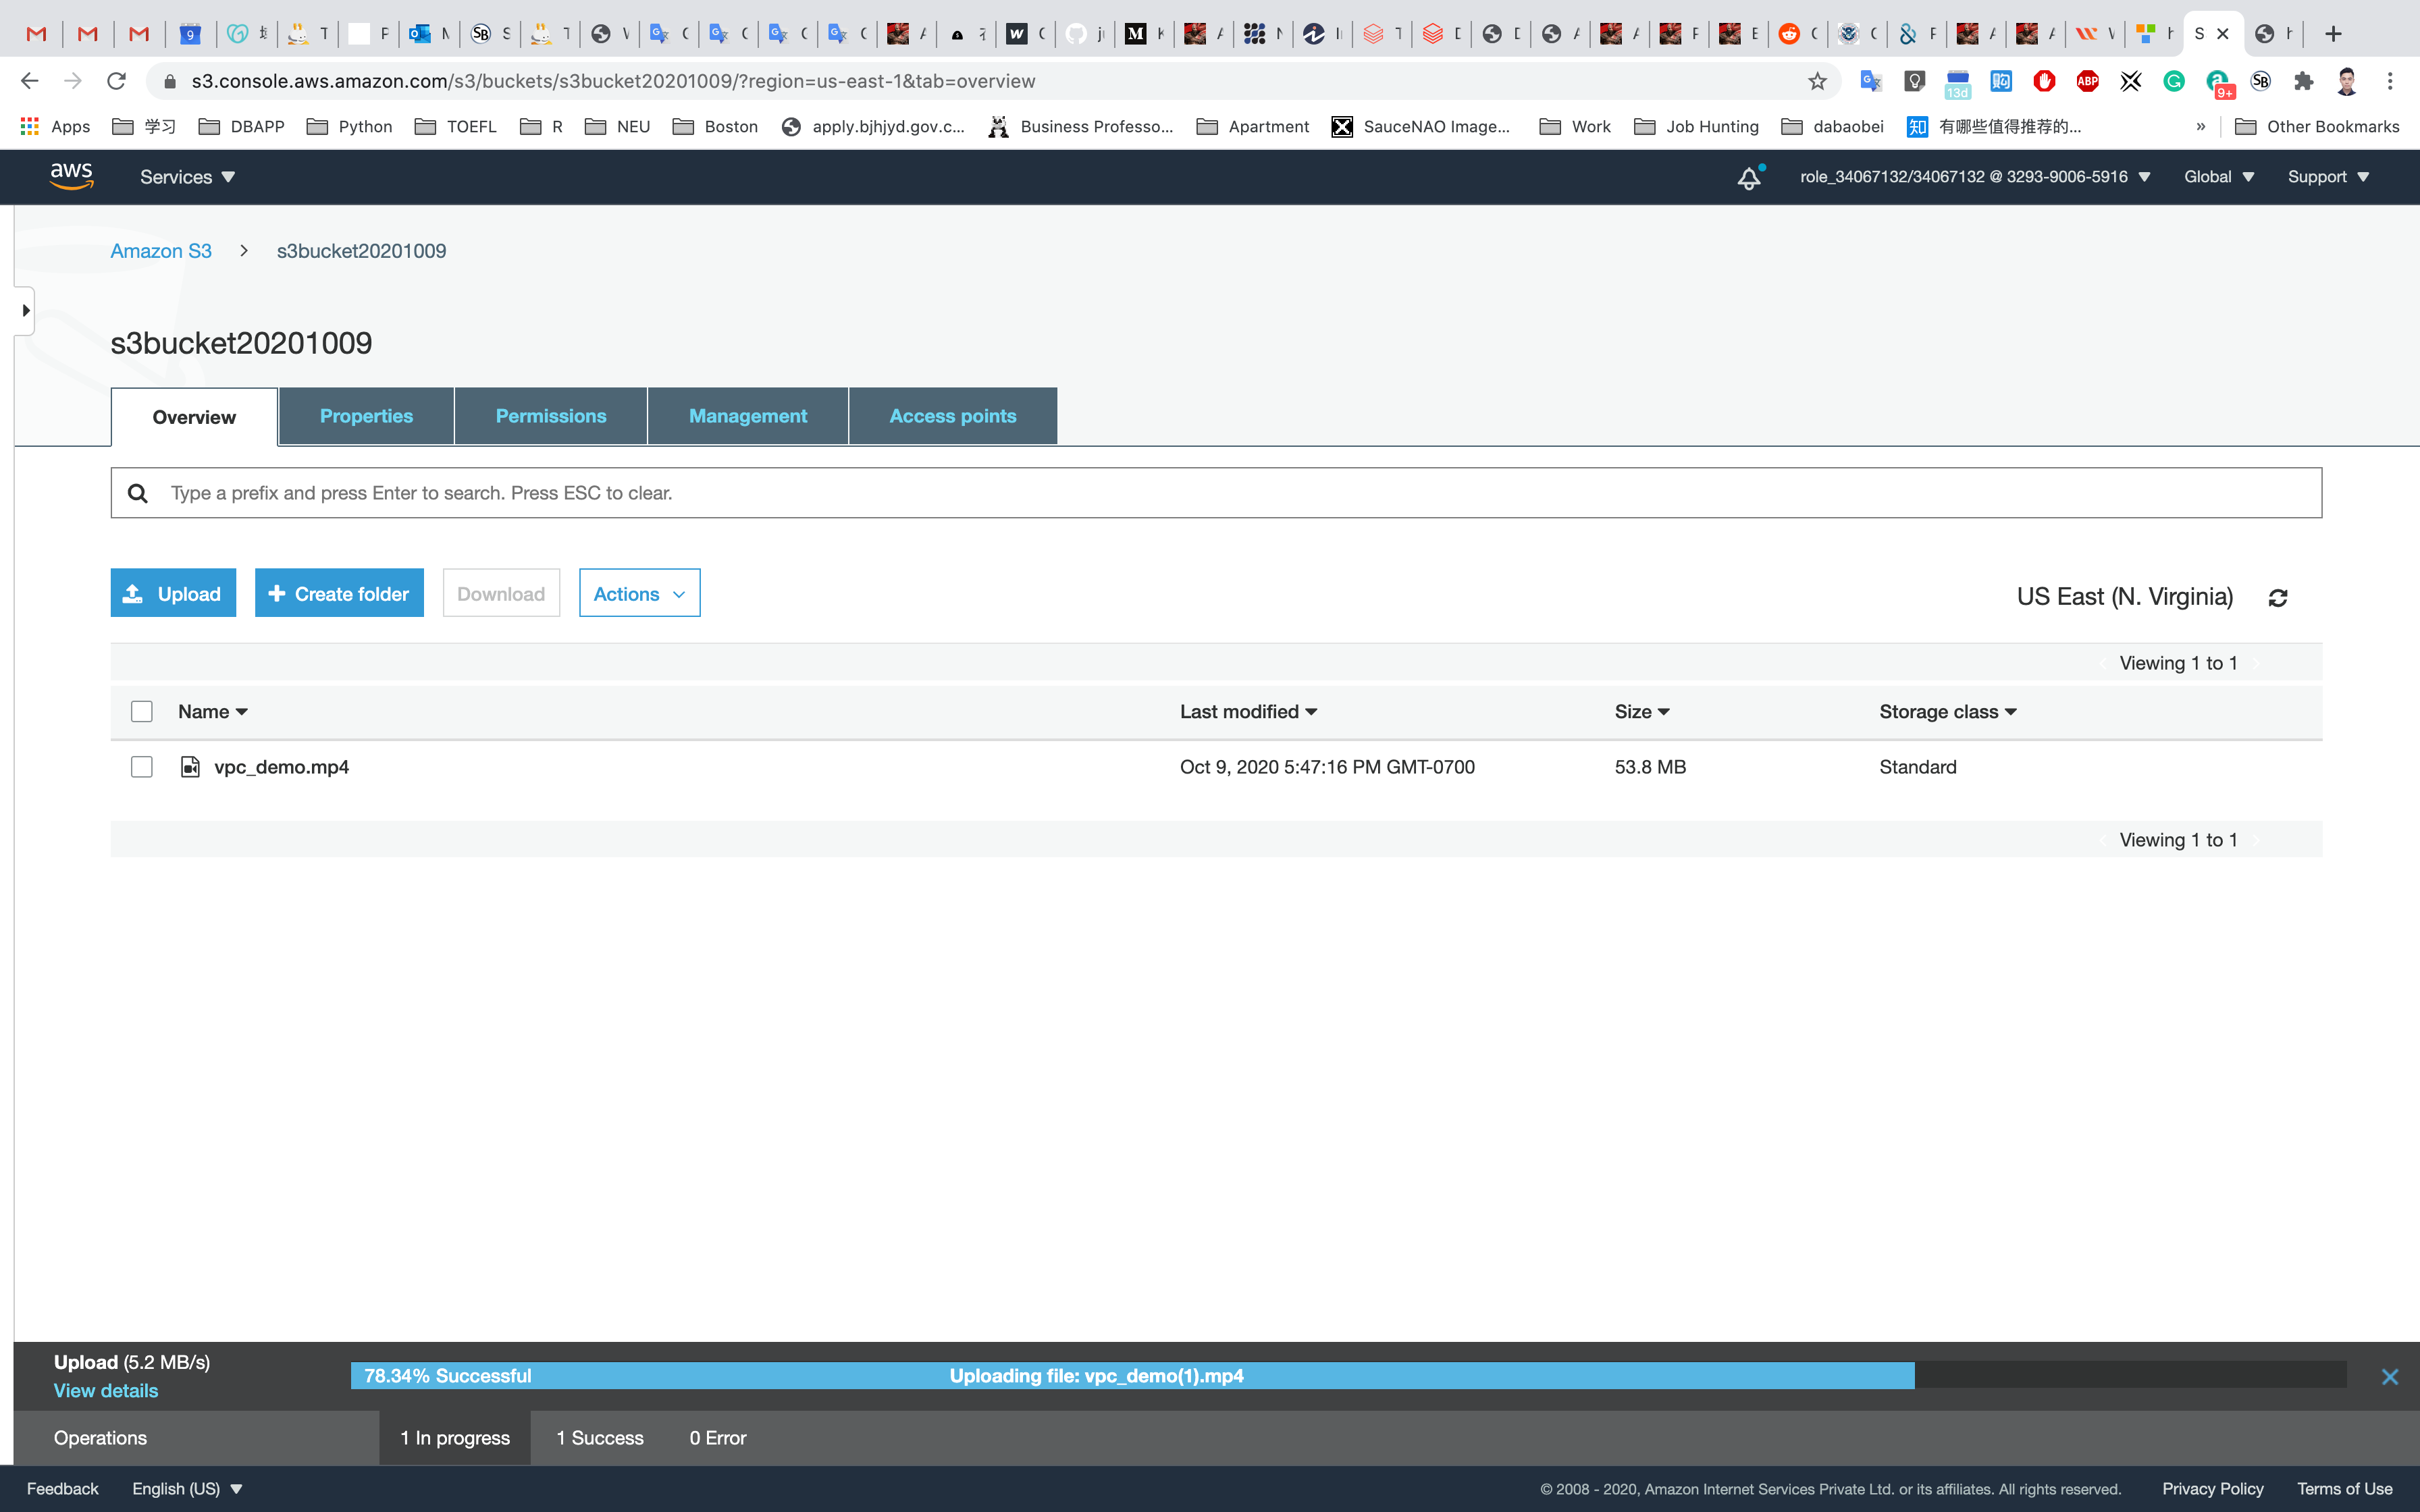Viewport: 2420px width, 1512px height.
Task: Close the upload progress panel
Action: (x=2390, y=1377)
